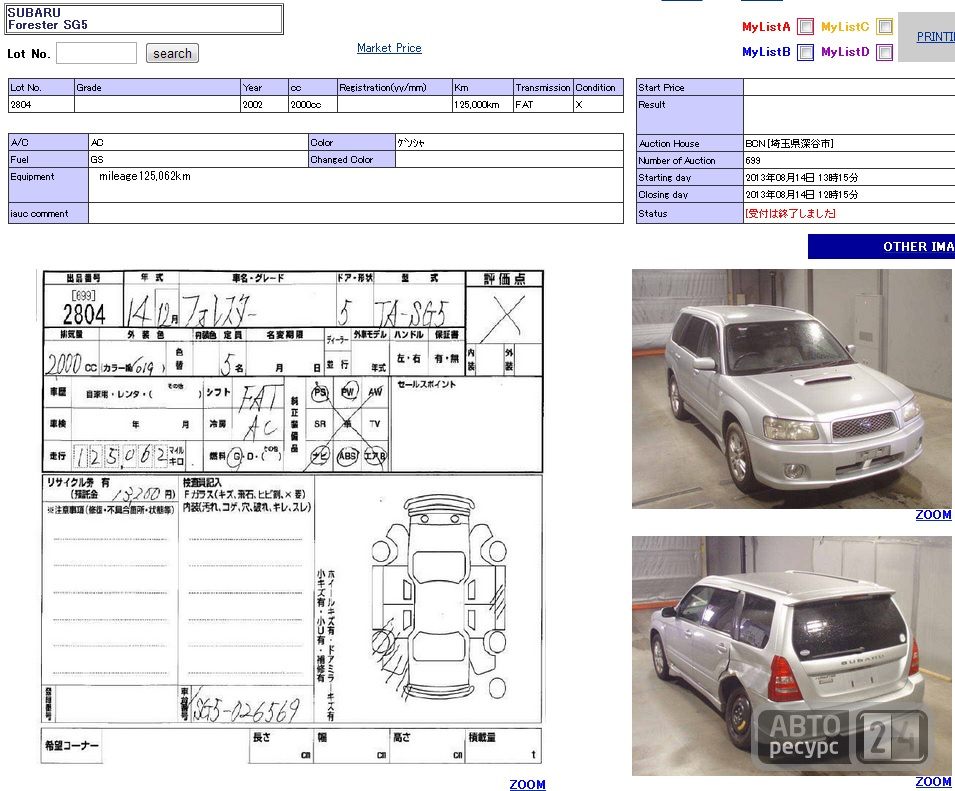Click the MyListD label
955x791 pixels.
pyautogui.click(x=845, y=52)
